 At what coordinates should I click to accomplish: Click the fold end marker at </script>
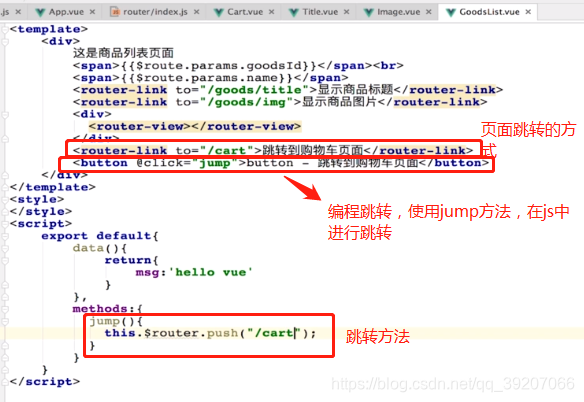tap(5, 382)
